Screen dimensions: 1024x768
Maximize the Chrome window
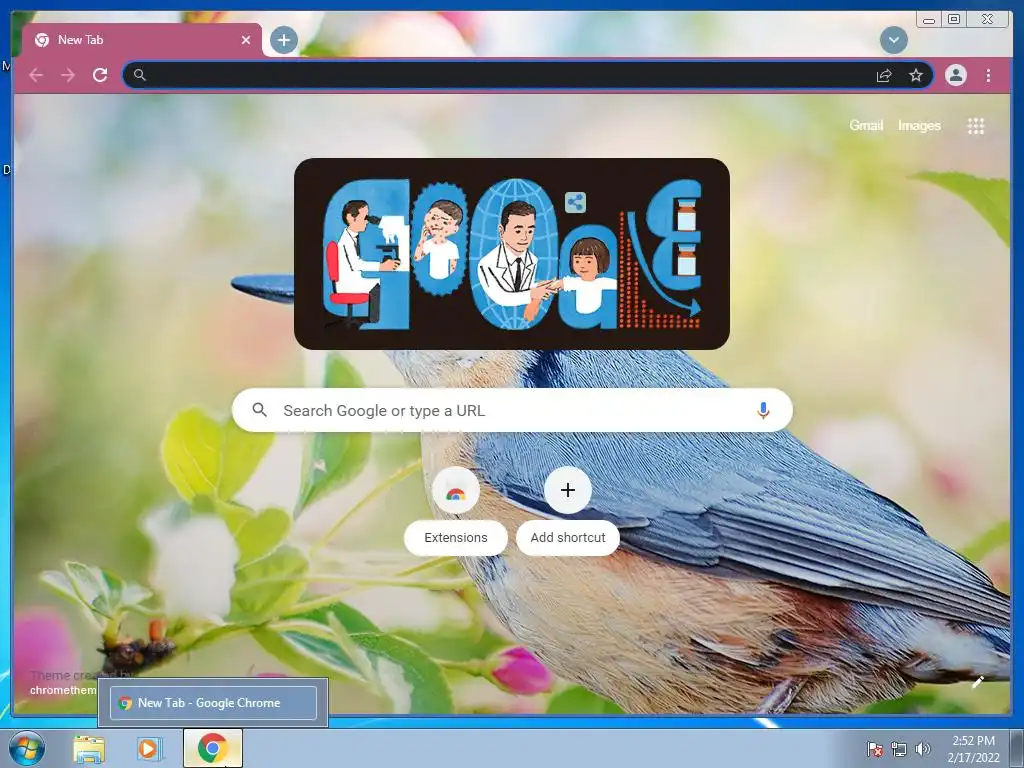click(954, 19)
